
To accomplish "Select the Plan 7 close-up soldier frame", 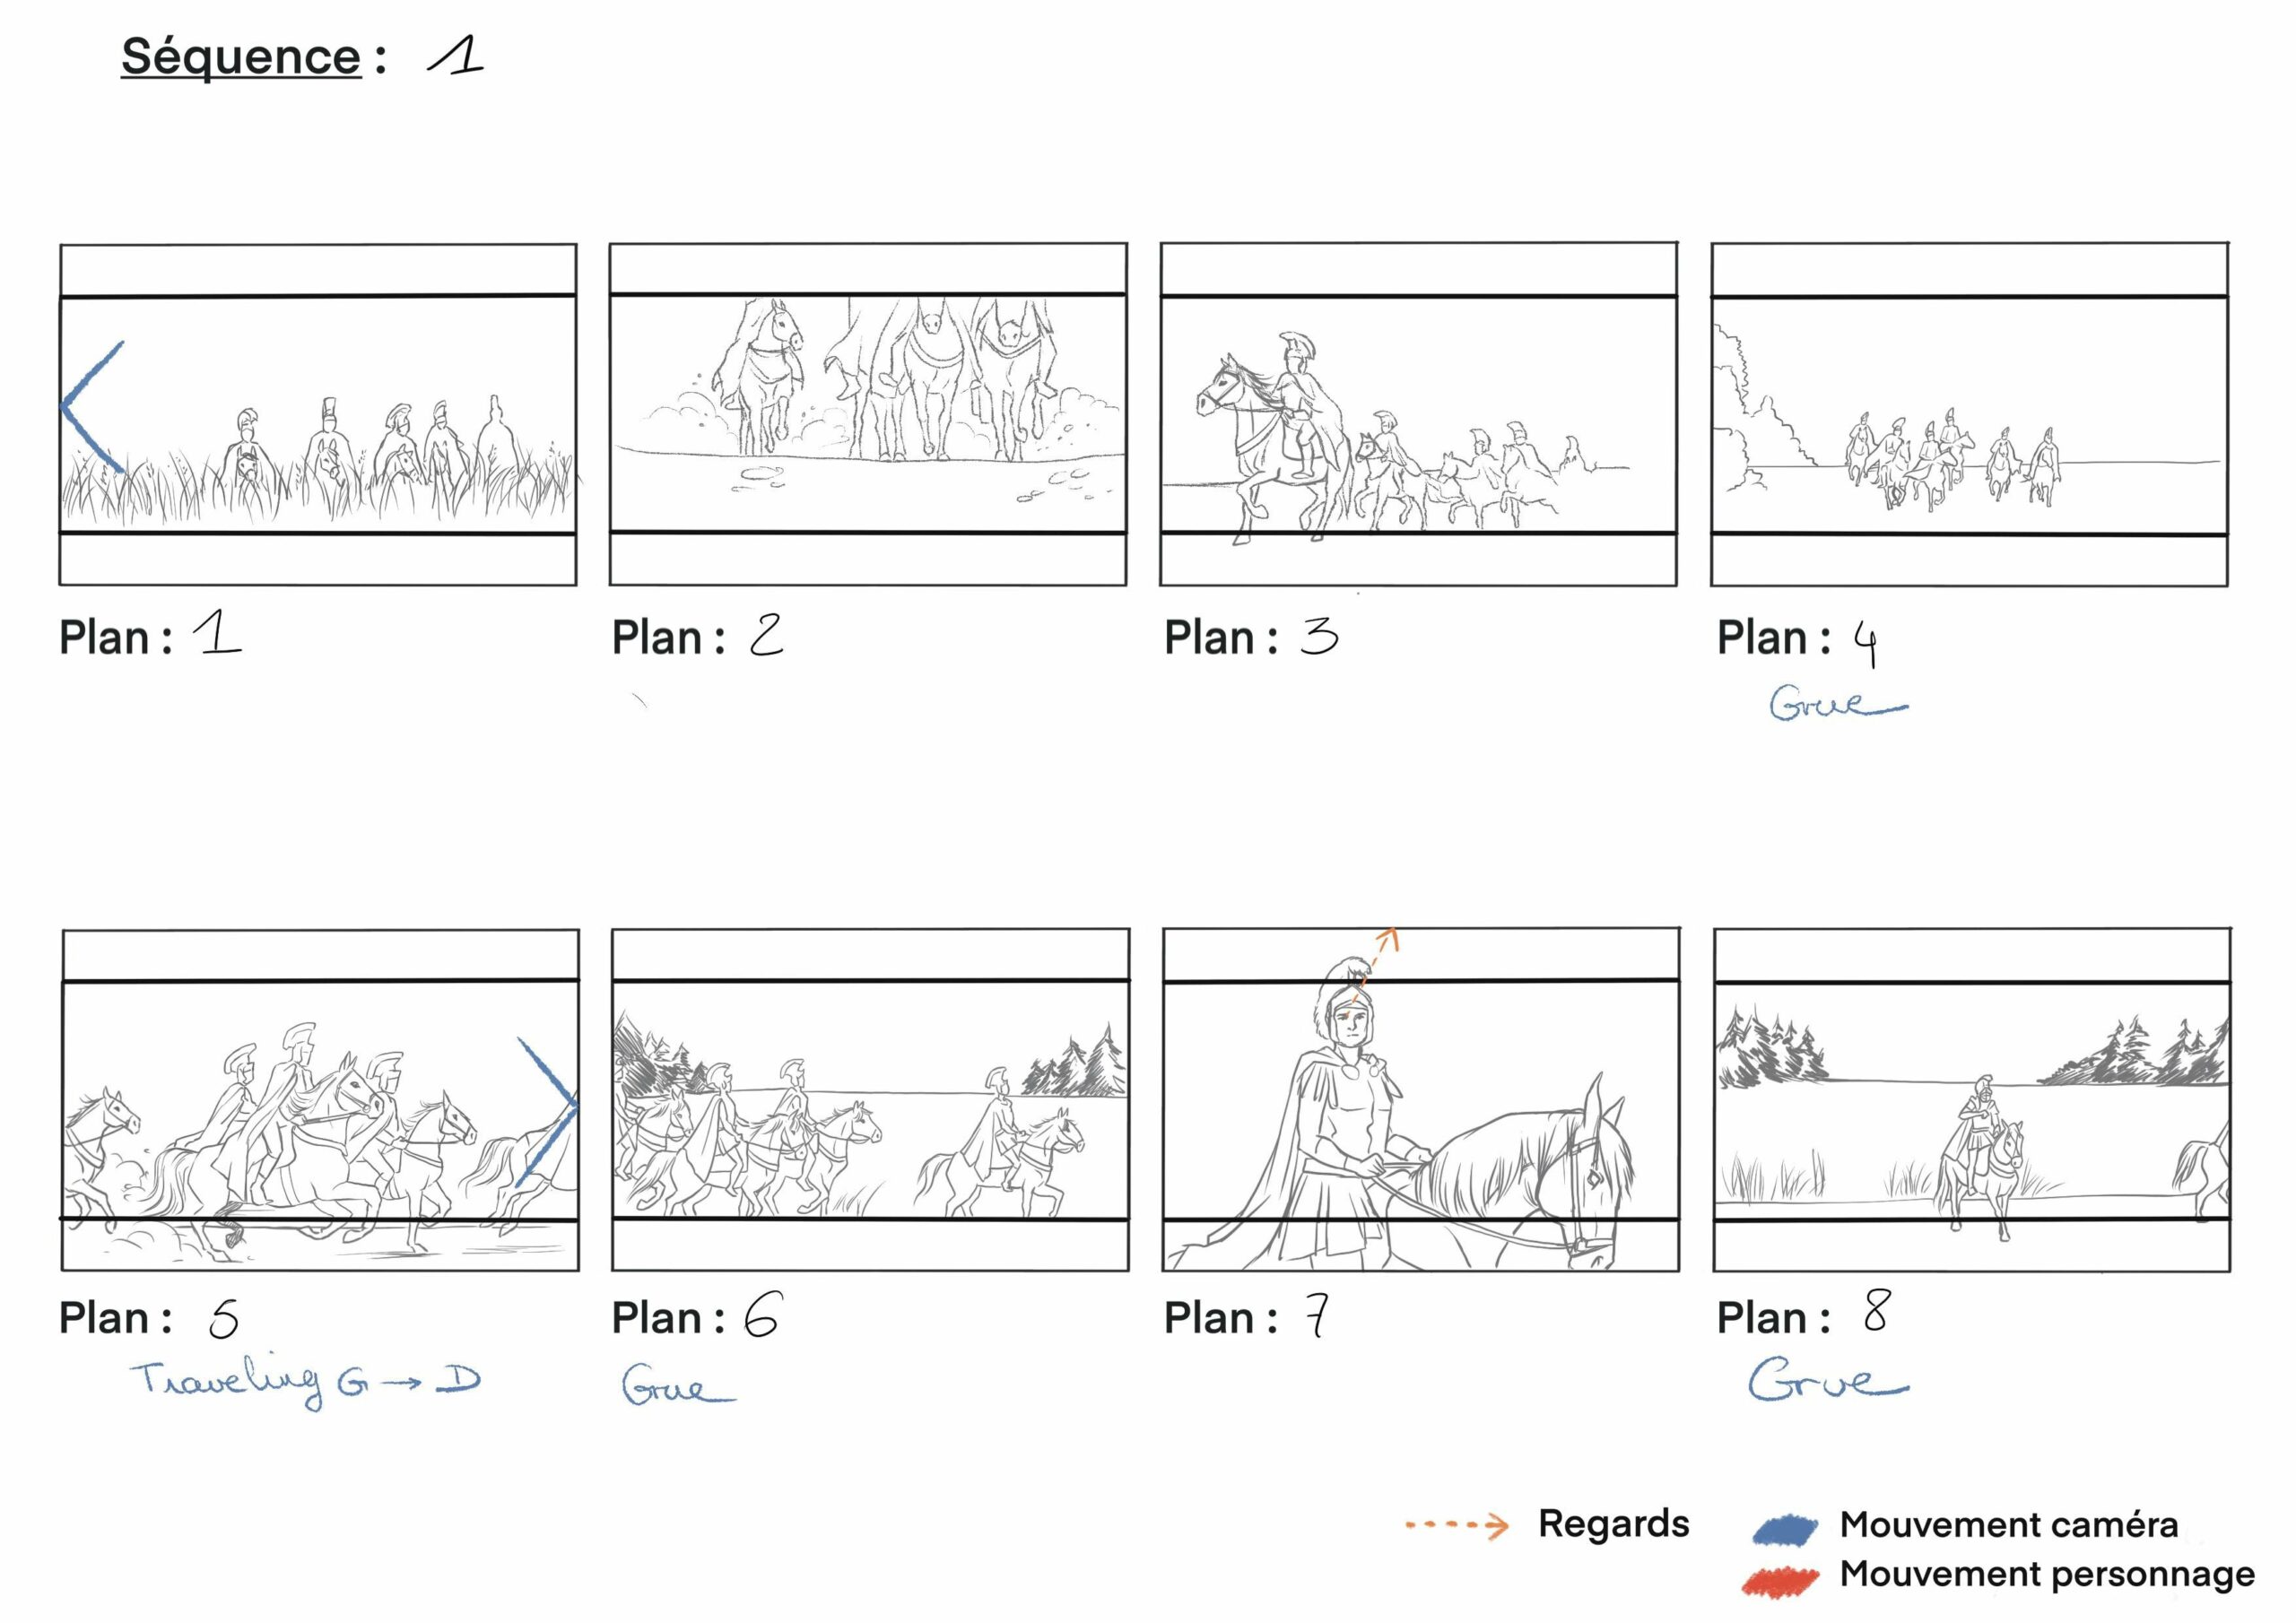I will (1421, 1100).
